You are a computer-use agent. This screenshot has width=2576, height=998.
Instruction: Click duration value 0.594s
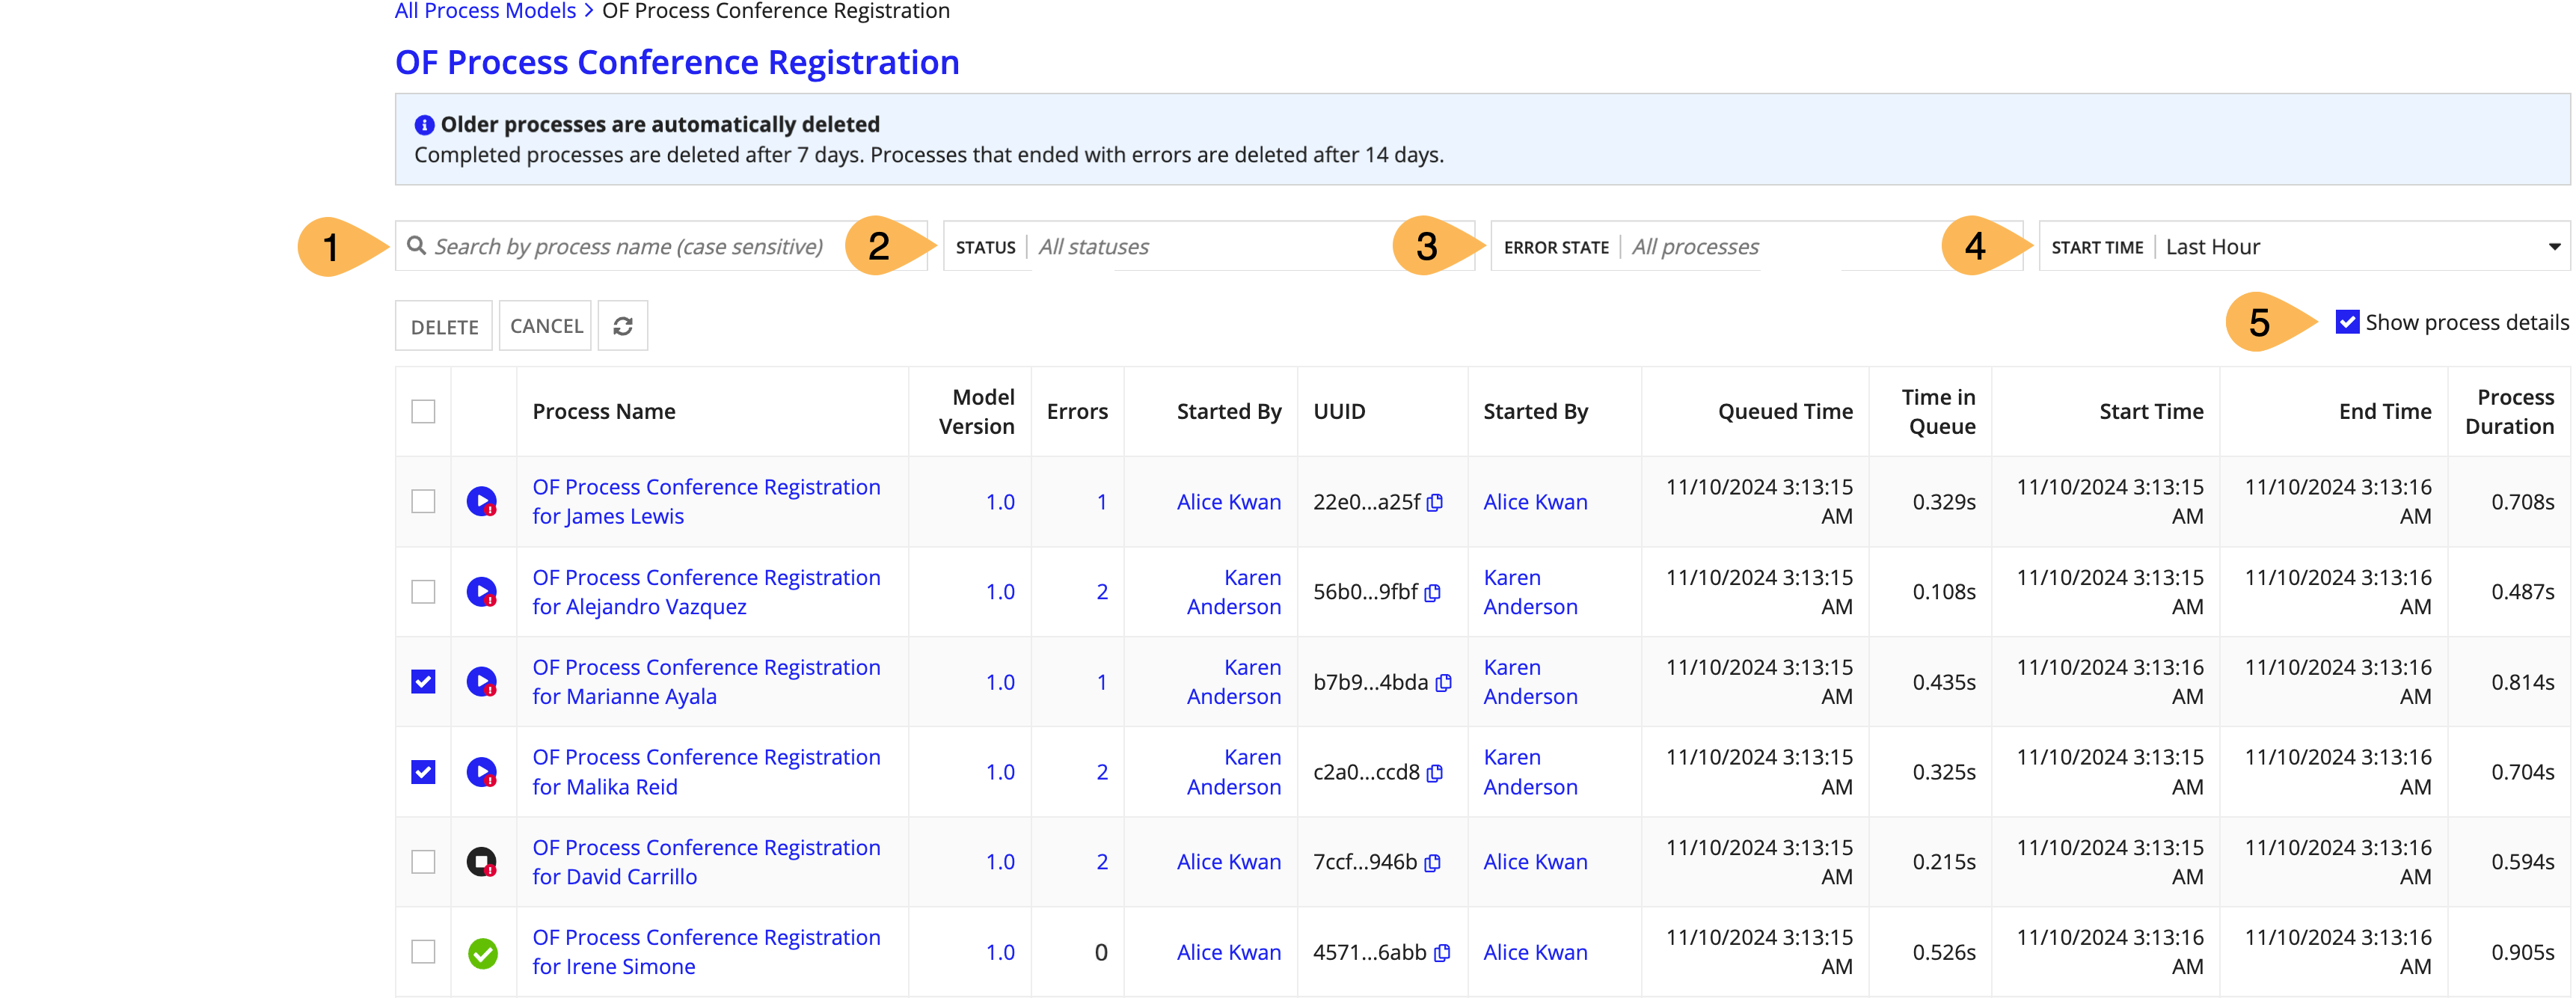click(2522, 862)
